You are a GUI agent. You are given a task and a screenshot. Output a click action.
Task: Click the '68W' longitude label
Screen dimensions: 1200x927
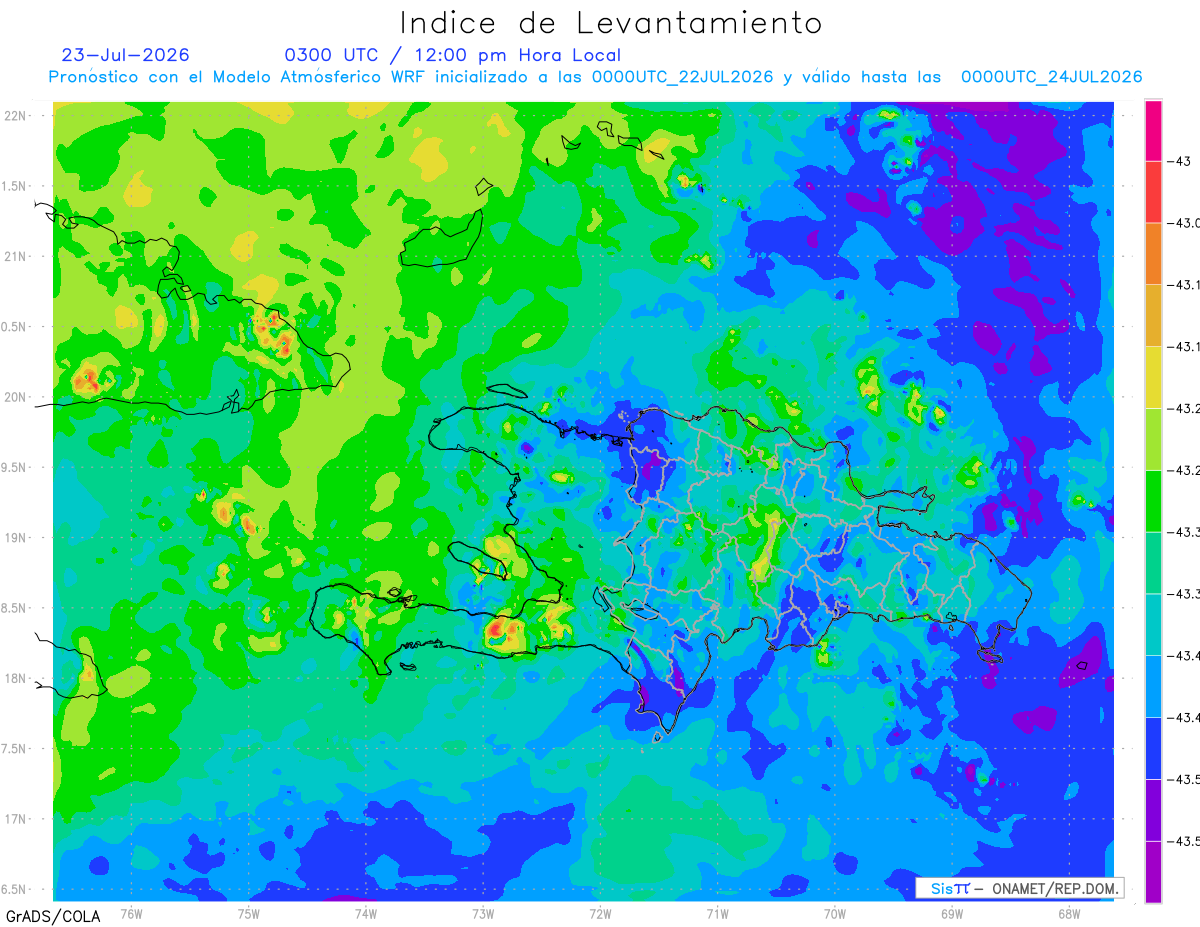point(1069,914)
